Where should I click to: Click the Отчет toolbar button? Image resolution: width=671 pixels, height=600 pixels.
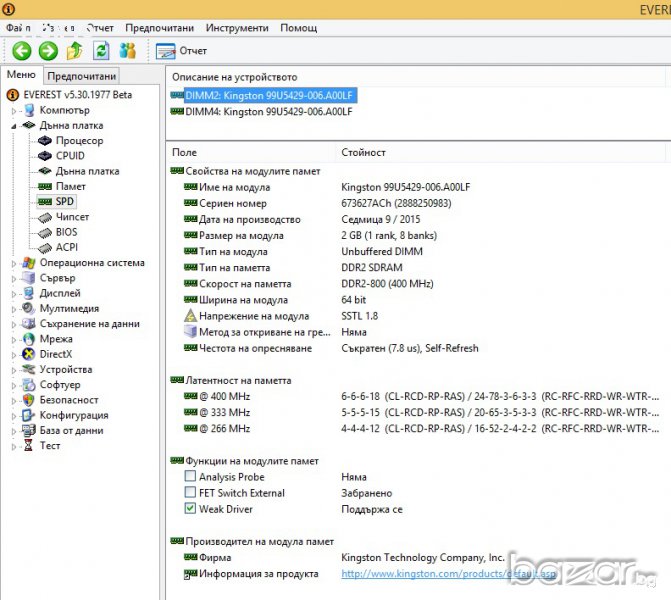pos(182,51)
